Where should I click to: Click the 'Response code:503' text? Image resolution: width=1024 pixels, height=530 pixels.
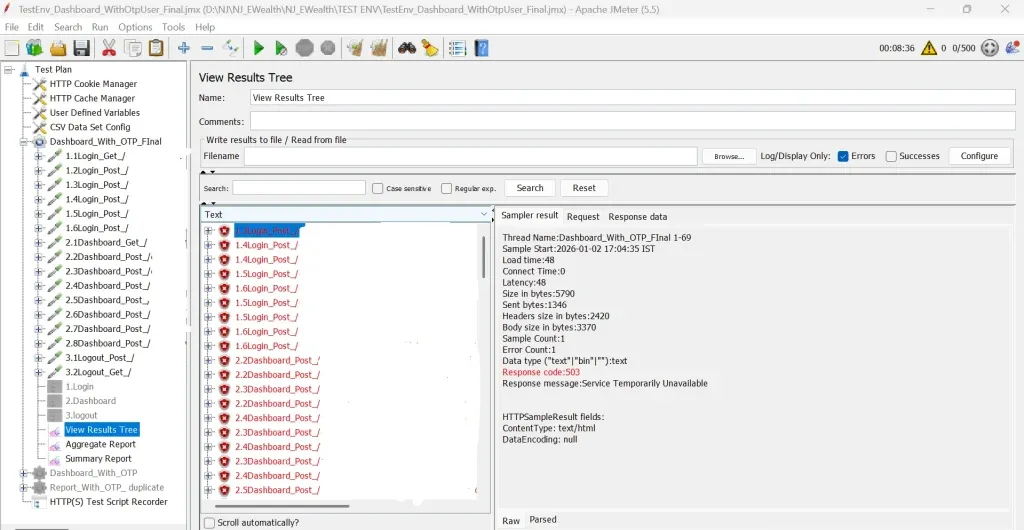[541, 372]
